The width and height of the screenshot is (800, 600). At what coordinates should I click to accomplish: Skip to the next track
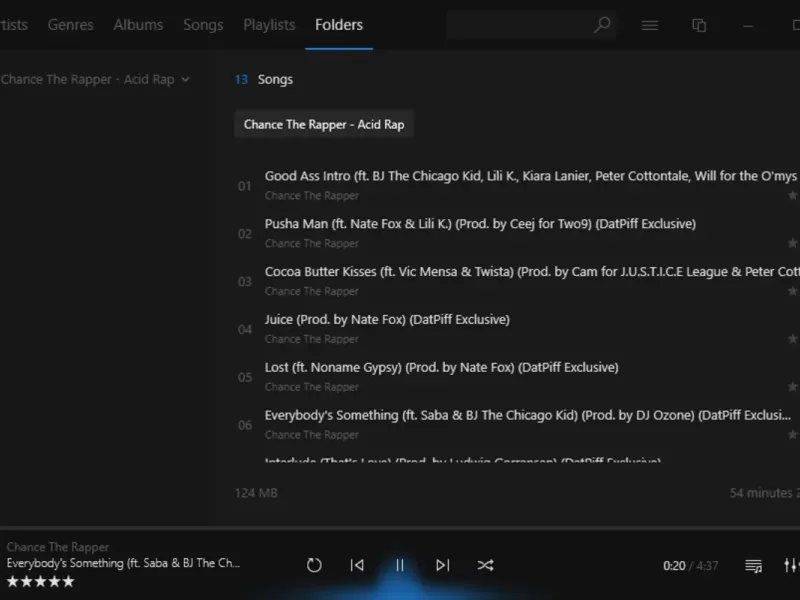[442, 565]
